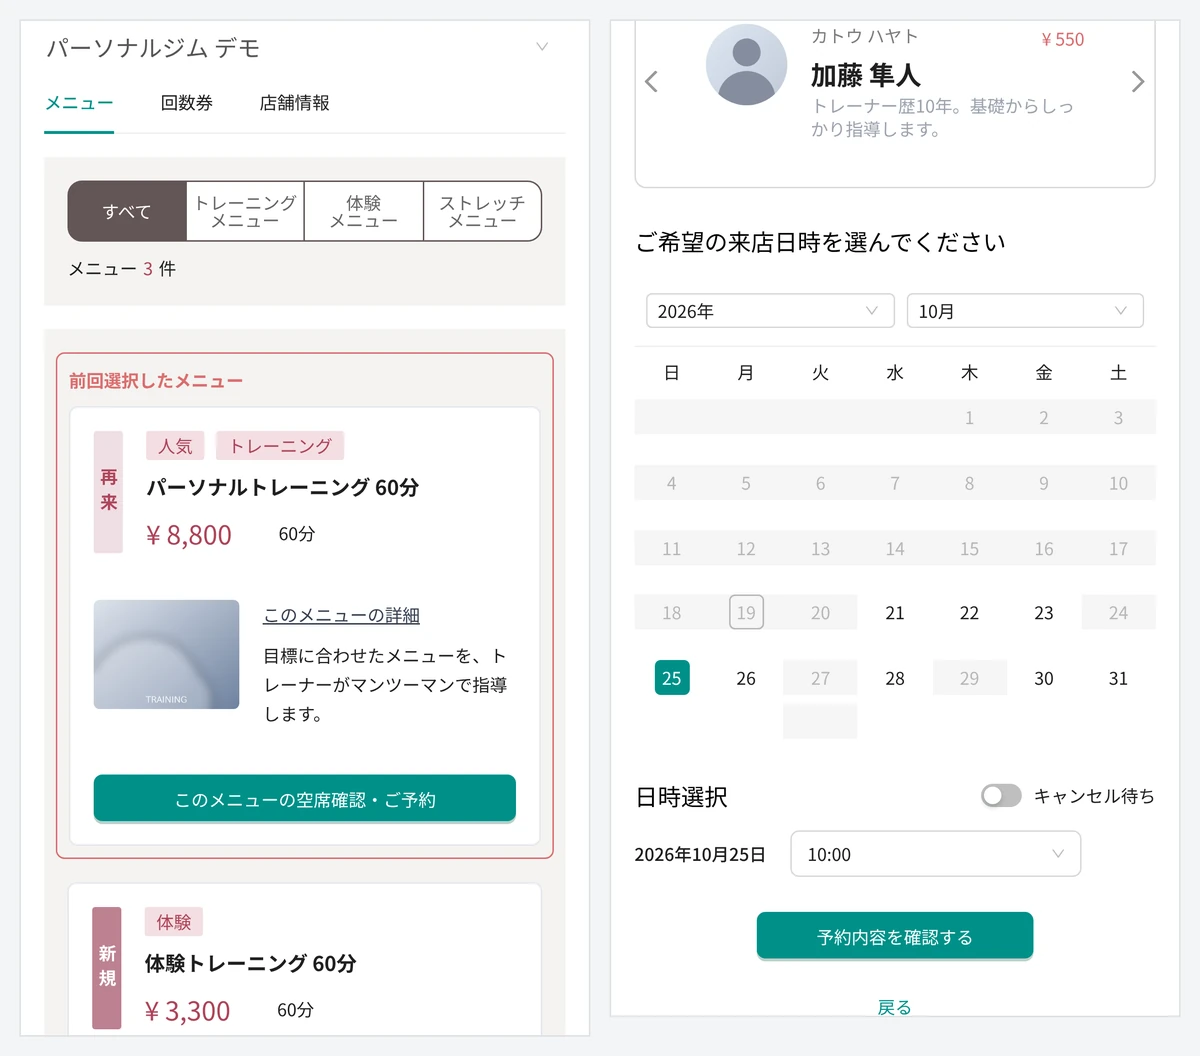Go to next trainer with right arrow
This screenshot has height=1056, width=1200.
[1137, 81]
